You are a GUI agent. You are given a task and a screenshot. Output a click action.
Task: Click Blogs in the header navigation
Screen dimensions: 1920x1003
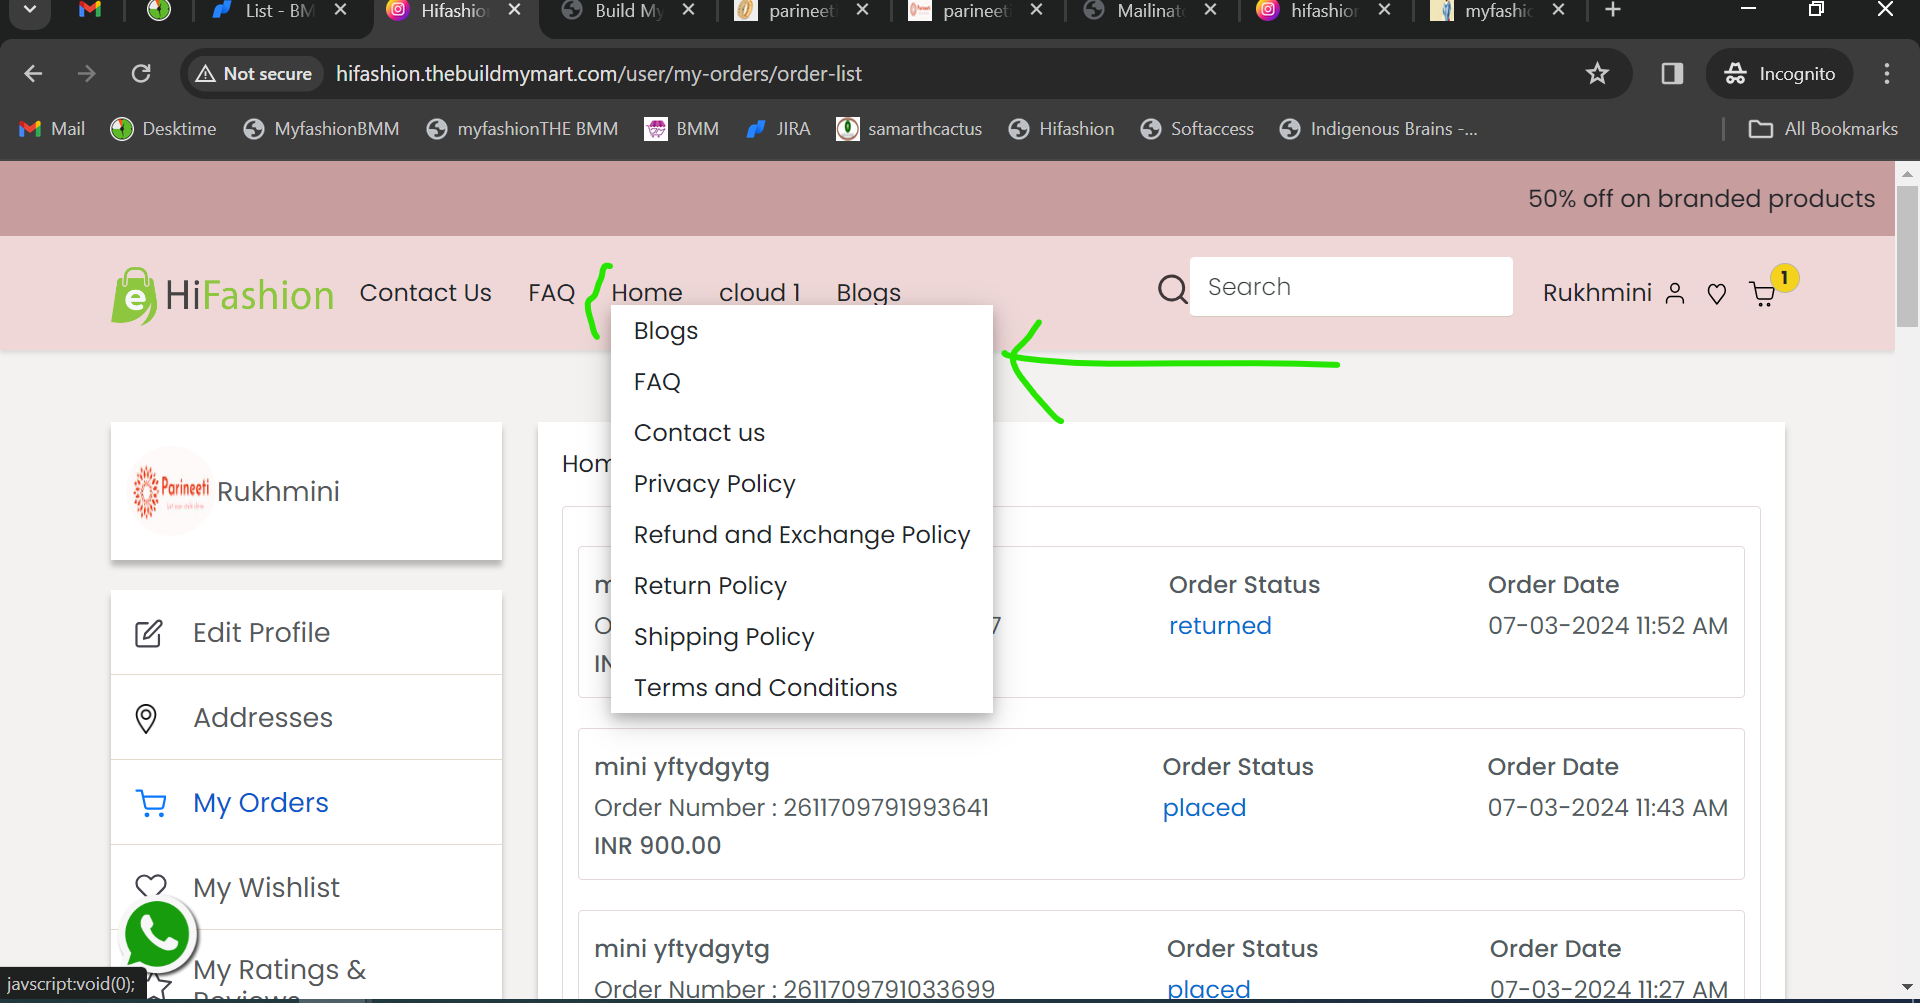(x=868, y=293)
